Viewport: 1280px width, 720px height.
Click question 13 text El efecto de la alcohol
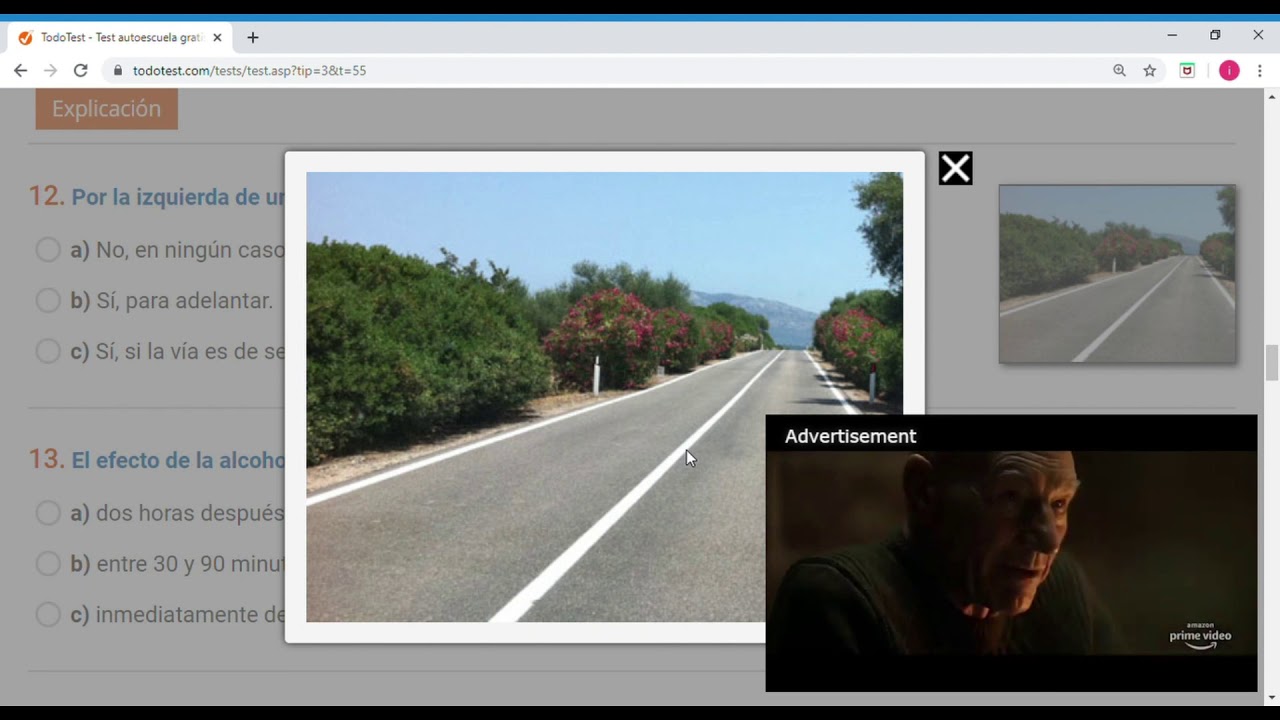tap(178, 460)
